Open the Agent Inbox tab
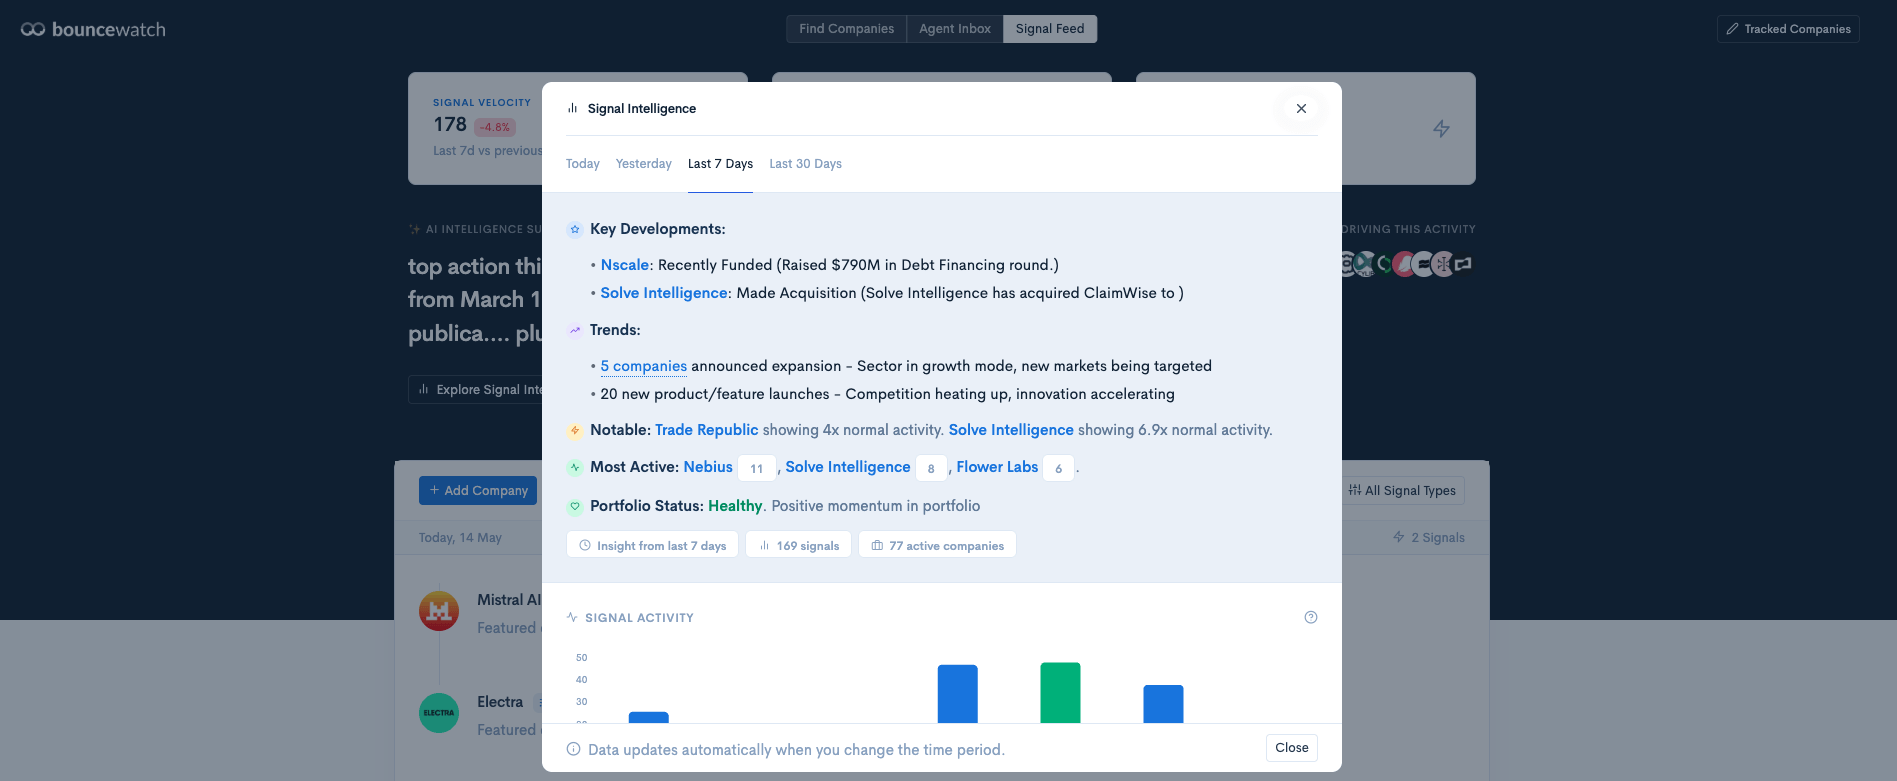Screen dimensions: 1897x781 pyautogui.click(x=955, y=29)
